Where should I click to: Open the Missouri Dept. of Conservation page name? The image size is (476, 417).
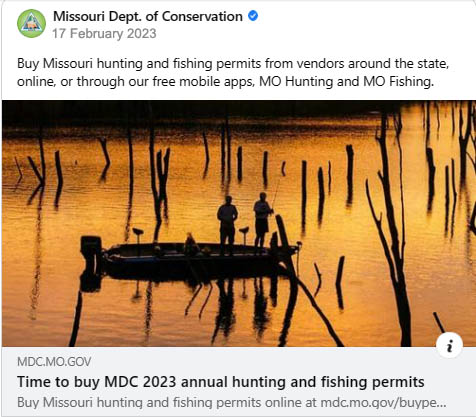pyautogui.click(x=148, y=16)
